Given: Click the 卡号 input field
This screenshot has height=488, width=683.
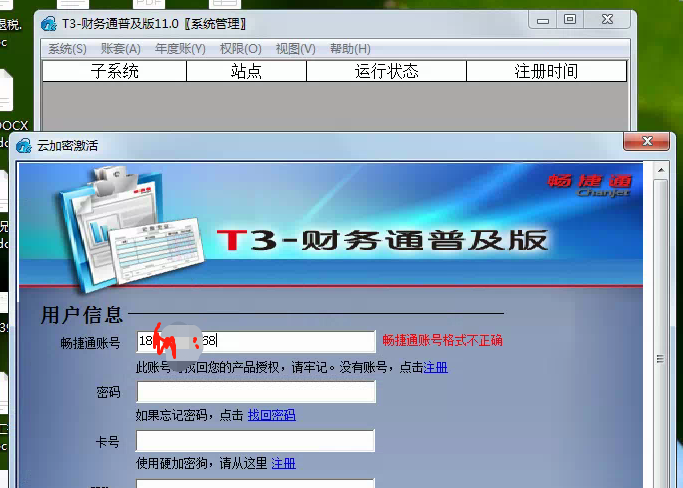Looking at the screenshot, I should pyautogui.click(x=255, y=441).
